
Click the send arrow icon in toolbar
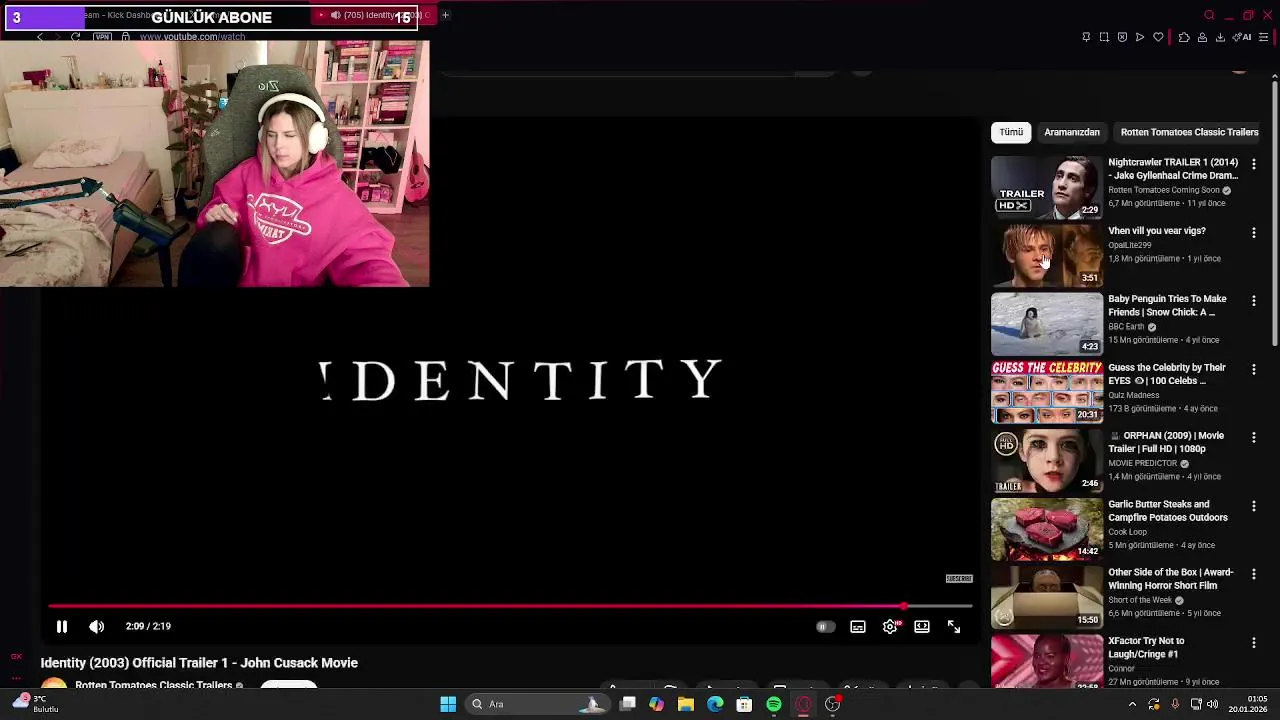[1140, 37]
